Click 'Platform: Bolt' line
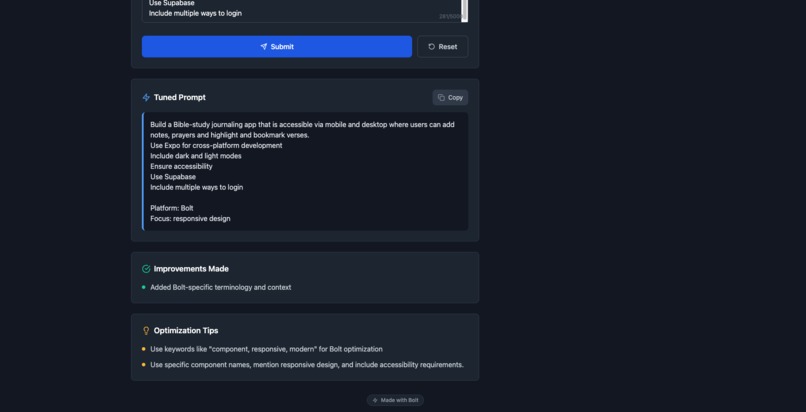806x412 pixels. [172, 208]
